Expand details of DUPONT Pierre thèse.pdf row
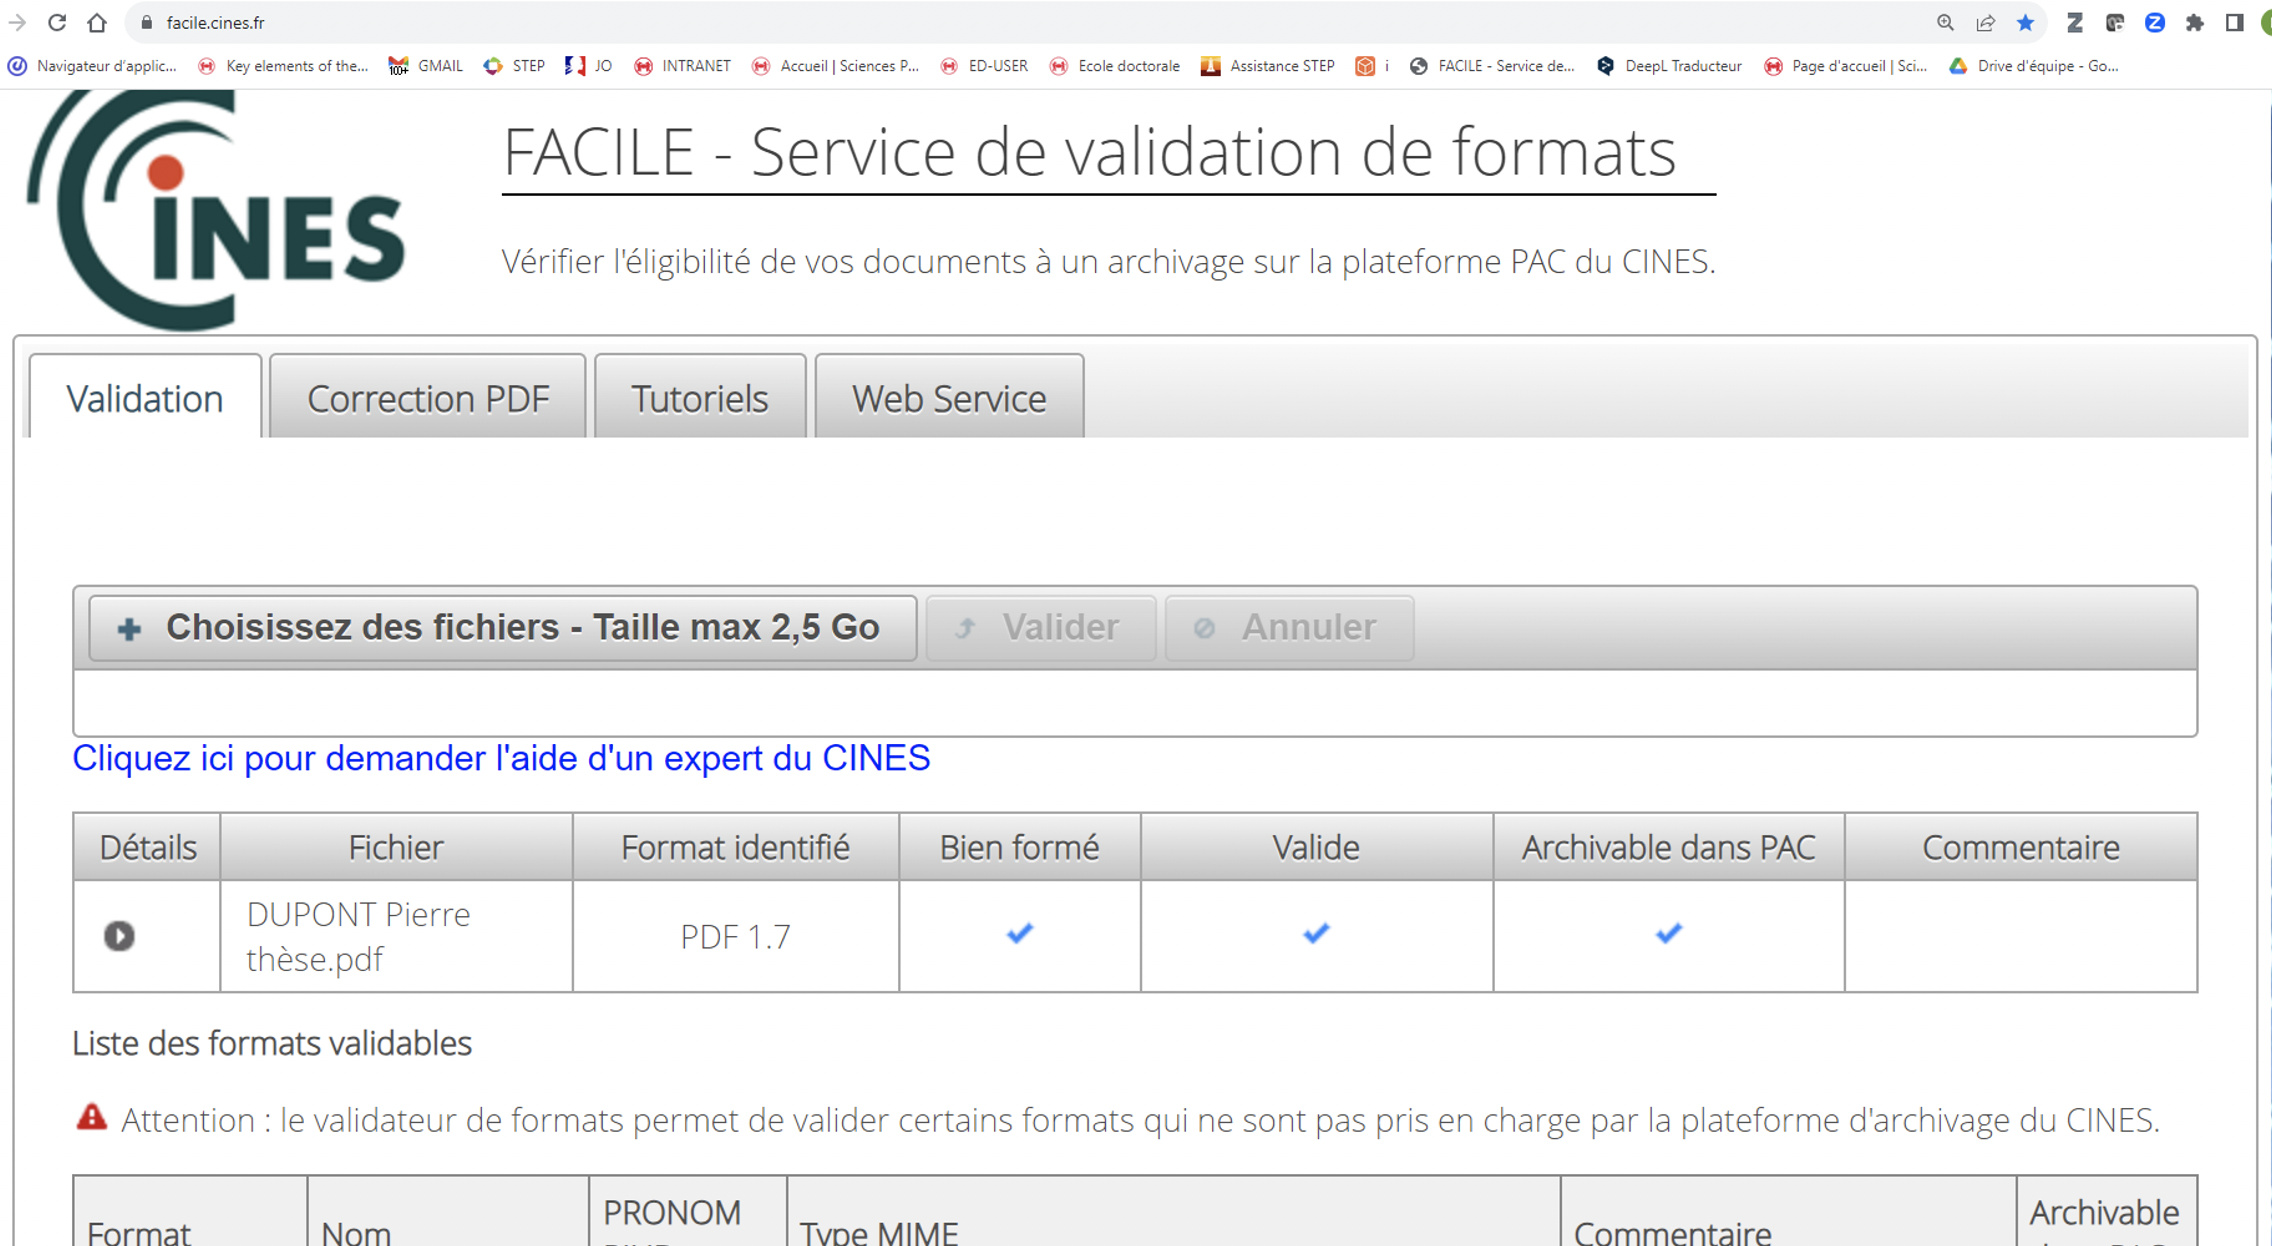This screenshot has width=2272, height=1246. (119, 936)
